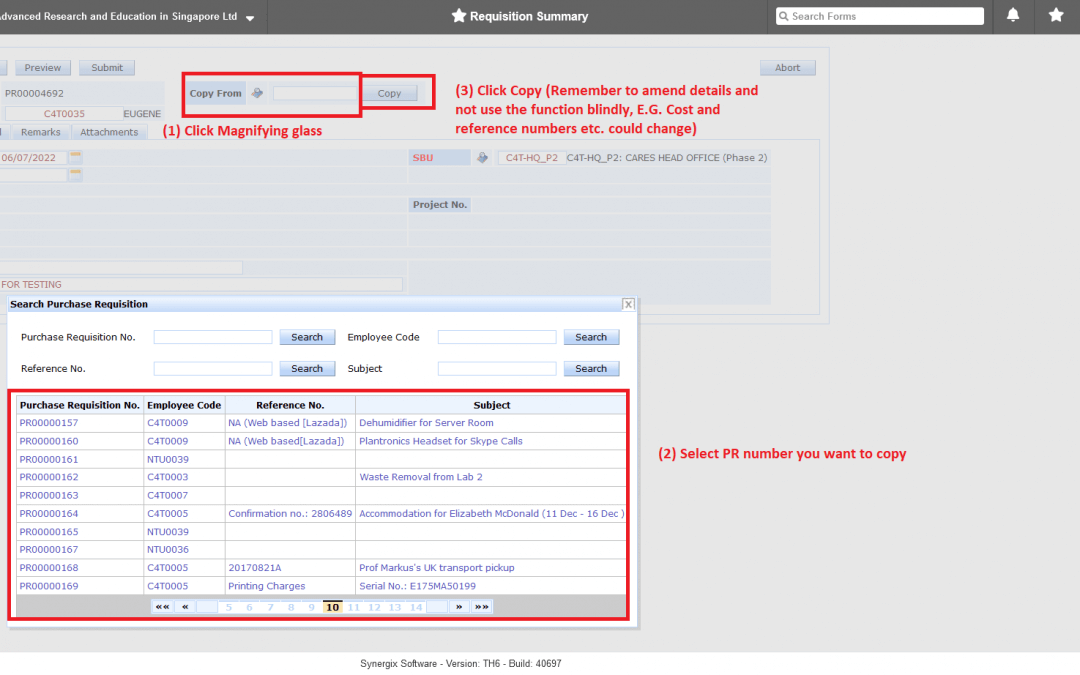
Task: Select requisition PR00000168
Action: pos(49,568)
